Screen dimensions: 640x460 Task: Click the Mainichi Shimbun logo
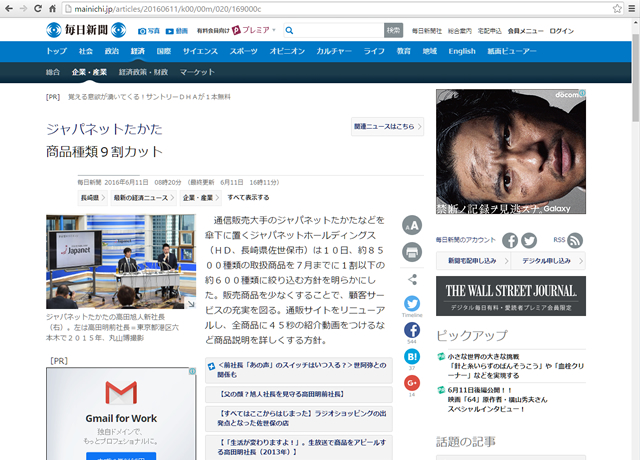click(91, 30)
